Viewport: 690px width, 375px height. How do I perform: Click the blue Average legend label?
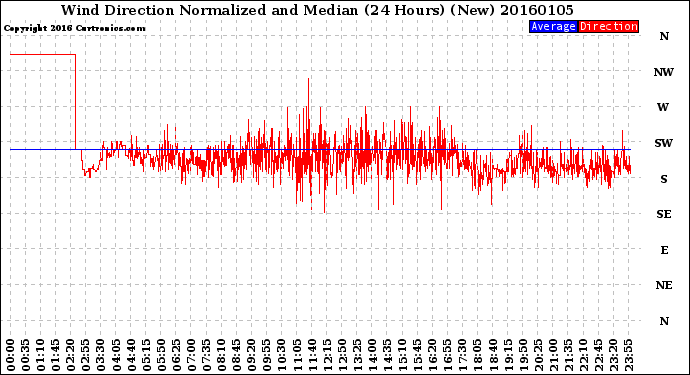tap(553, 26)
